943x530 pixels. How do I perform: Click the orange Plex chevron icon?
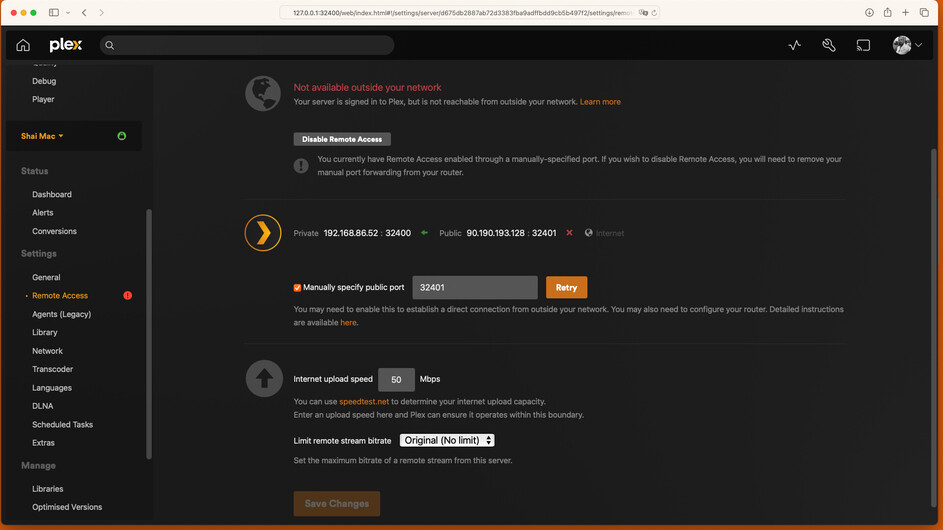263,233
